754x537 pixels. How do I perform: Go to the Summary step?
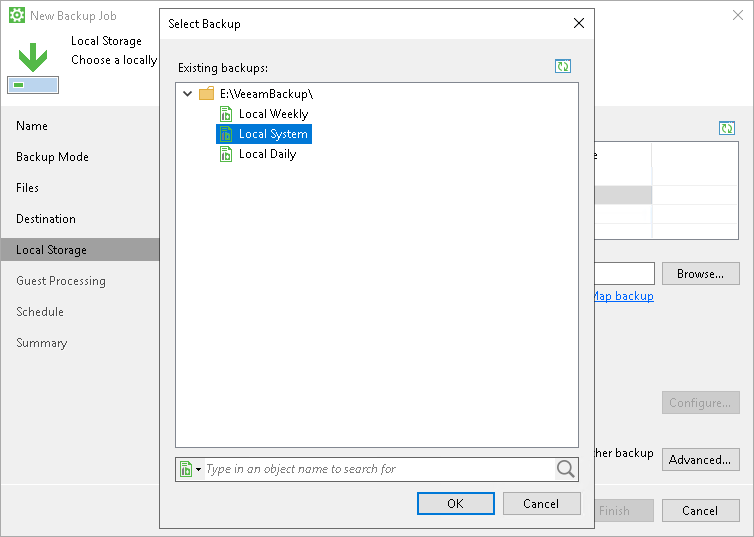41,343
